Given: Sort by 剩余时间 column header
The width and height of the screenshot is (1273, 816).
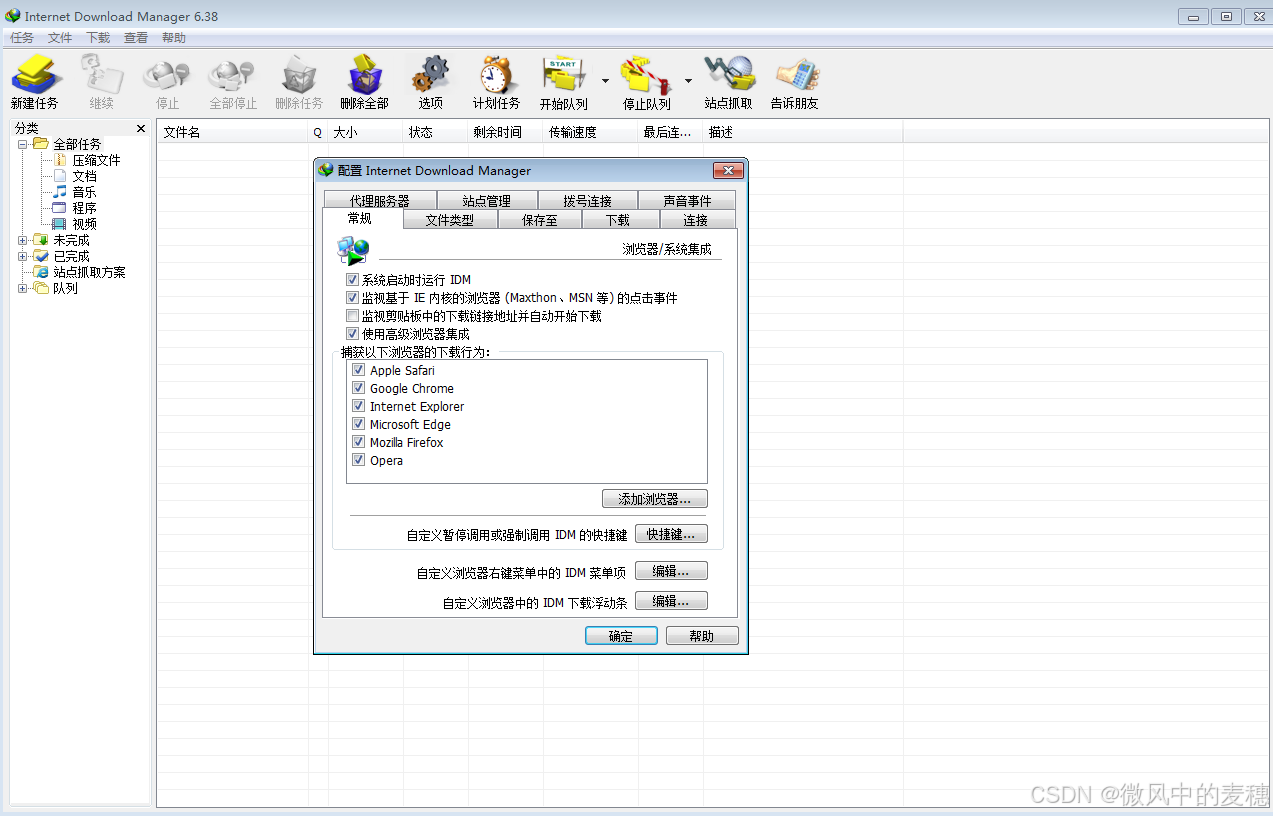Looking at the screenshot, I should tap(505, 132).
